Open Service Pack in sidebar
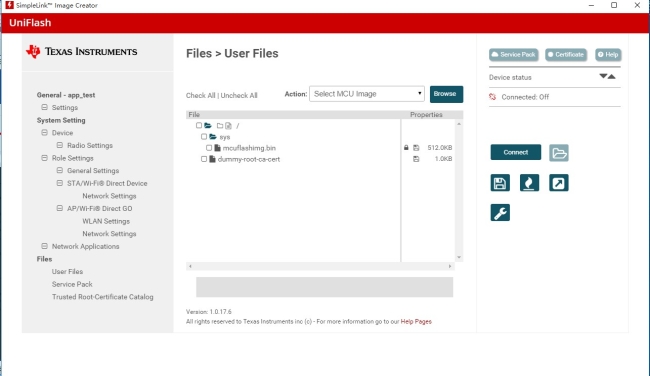650x376 pixels. [x=72, y=284]
